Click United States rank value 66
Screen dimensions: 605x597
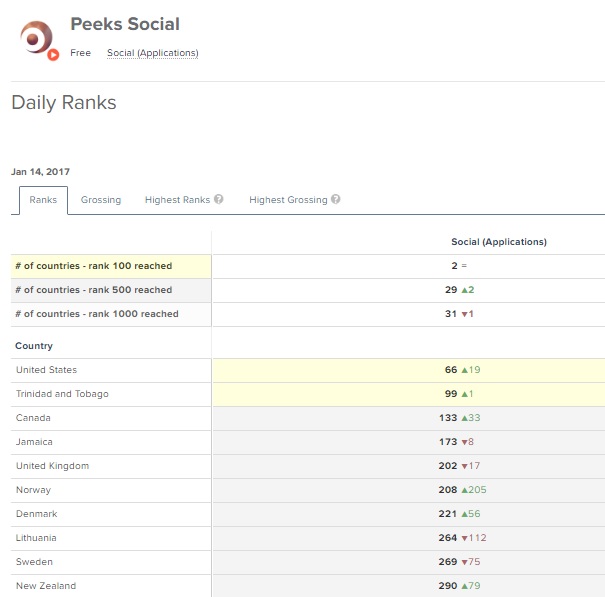[x=451, y=370]
